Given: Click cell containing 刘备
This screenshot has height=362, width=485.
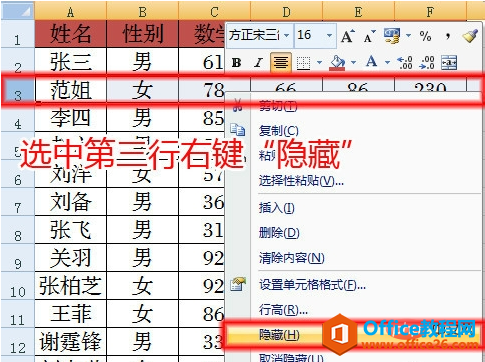Looking at the screenshot, I should coord(70,202).
